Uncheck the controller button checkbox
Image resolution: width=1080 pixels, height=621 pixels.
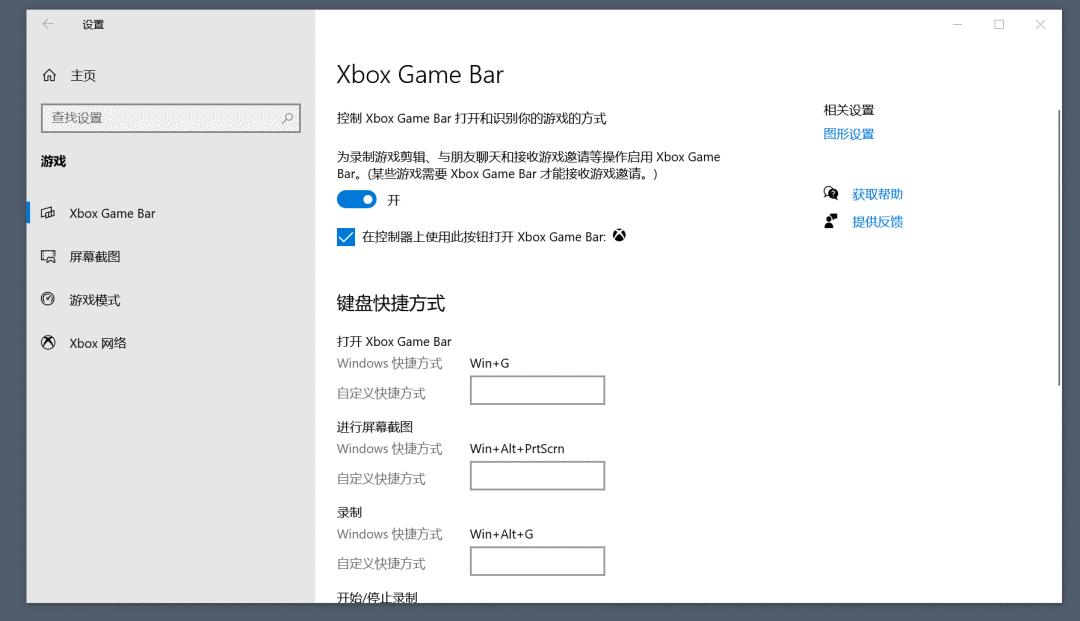click(x=346, y=237)
